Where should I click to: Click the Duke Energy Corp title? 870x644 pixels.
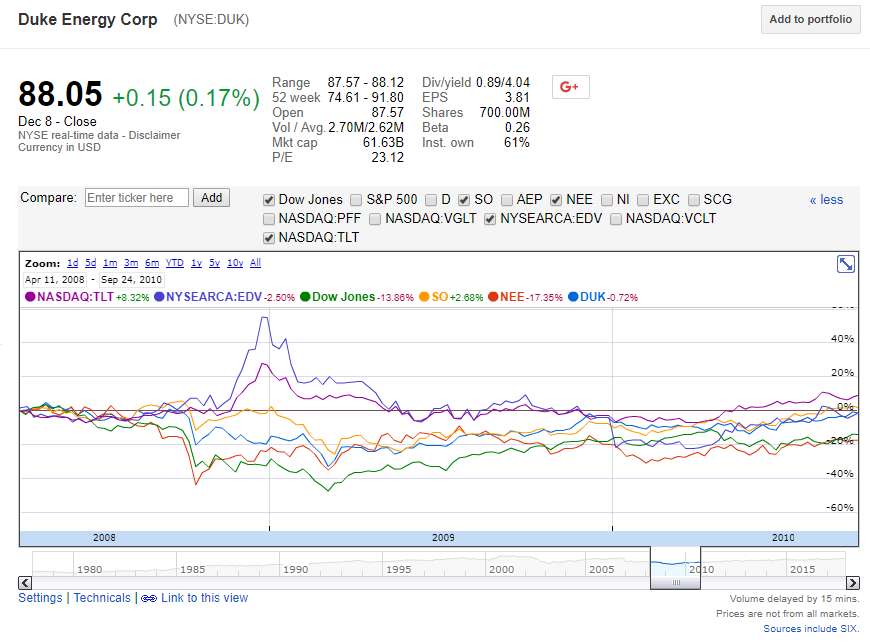point(88,19)
